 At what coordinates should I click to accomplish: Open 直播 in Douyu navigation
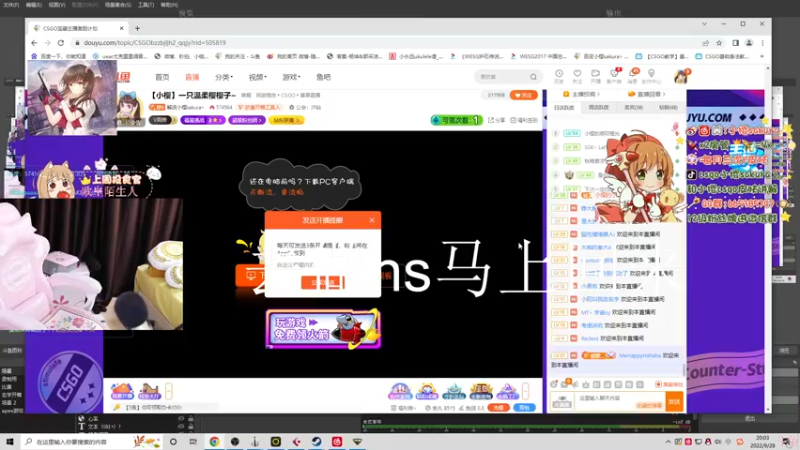[192, 77]
